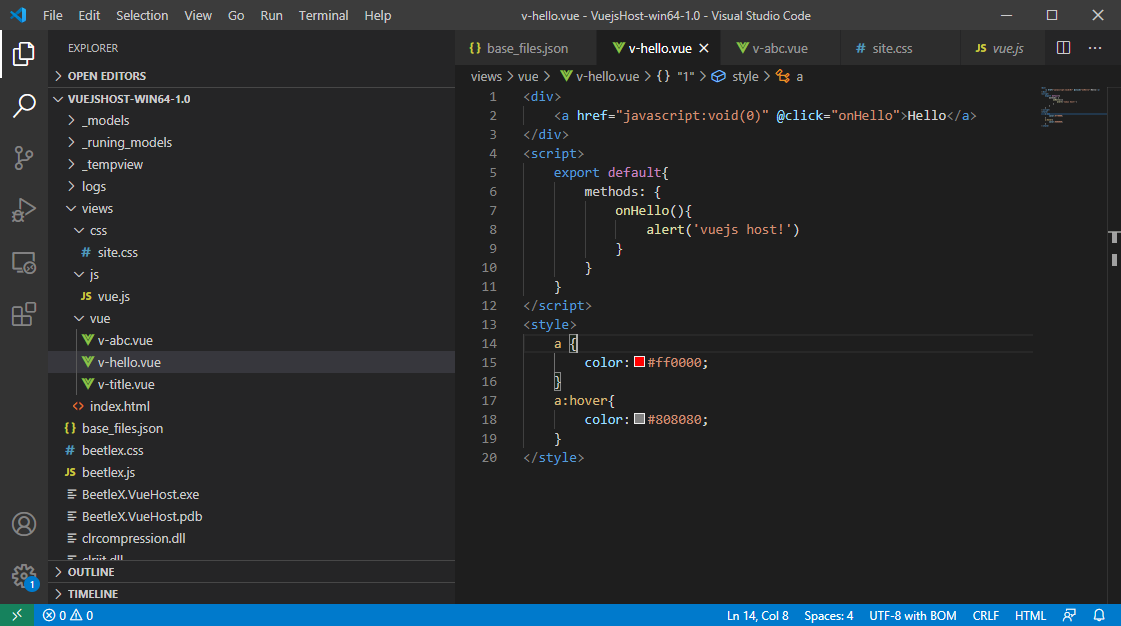This screenshot has width=1121, height=626.
Task: Open the Extensions view icon
Action: 24,314
